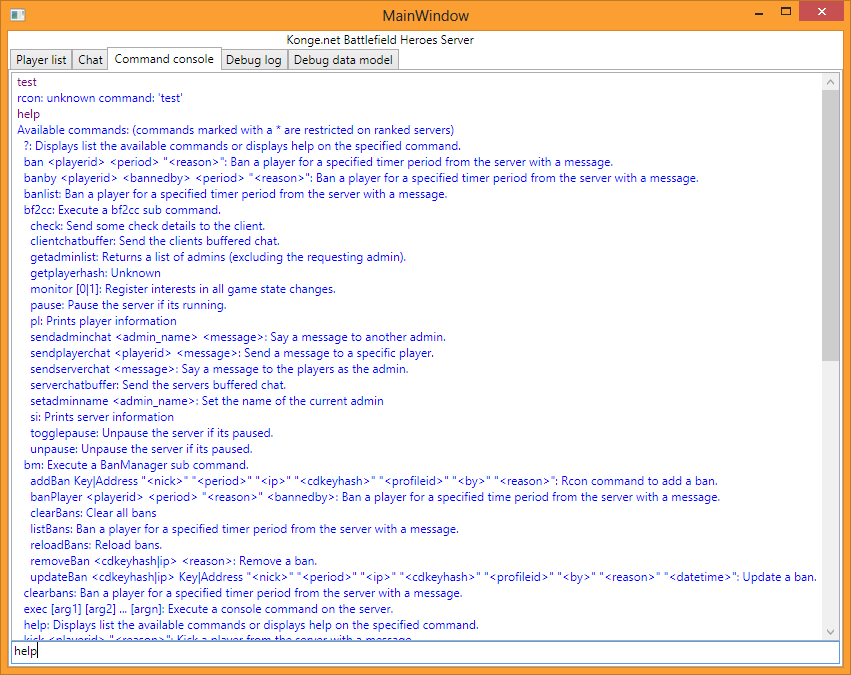Click the 'bf2cc: Execute a bf2cc sub command' line
This screenshot has width=851, height=675.
click(x=122, y=210)
